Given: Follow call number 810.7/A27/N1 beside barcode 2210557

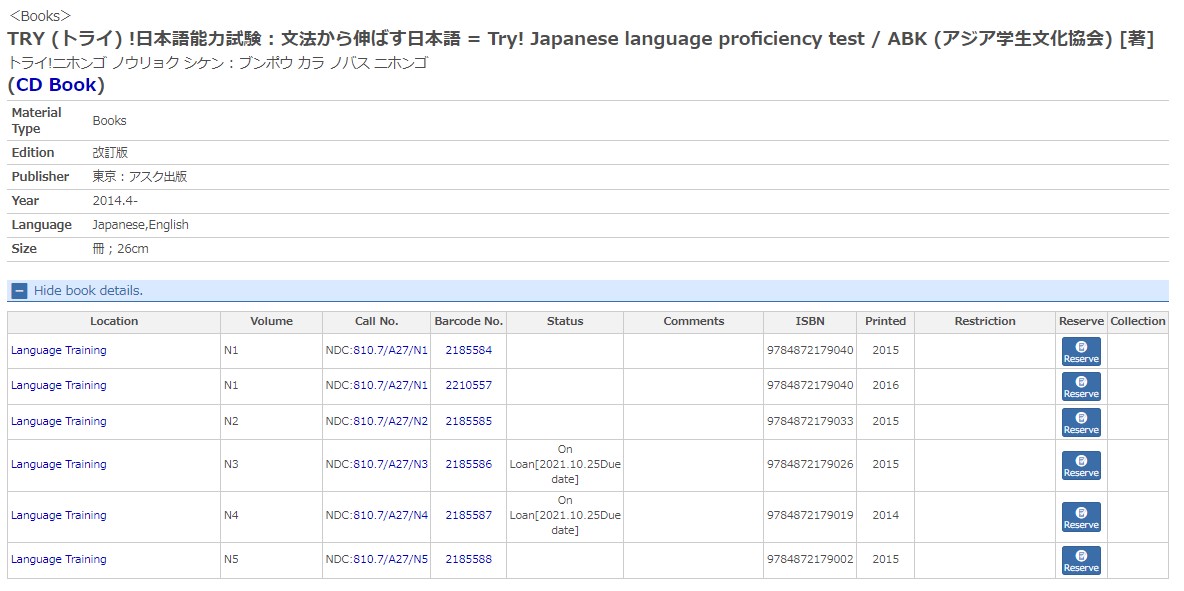Looking at the screenshot, I should click(x=390, y=385).
